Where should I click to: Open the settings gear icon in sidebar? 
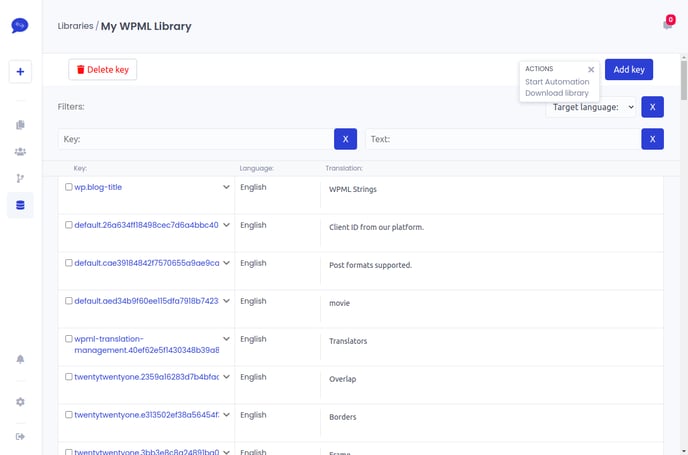[20, 402]
